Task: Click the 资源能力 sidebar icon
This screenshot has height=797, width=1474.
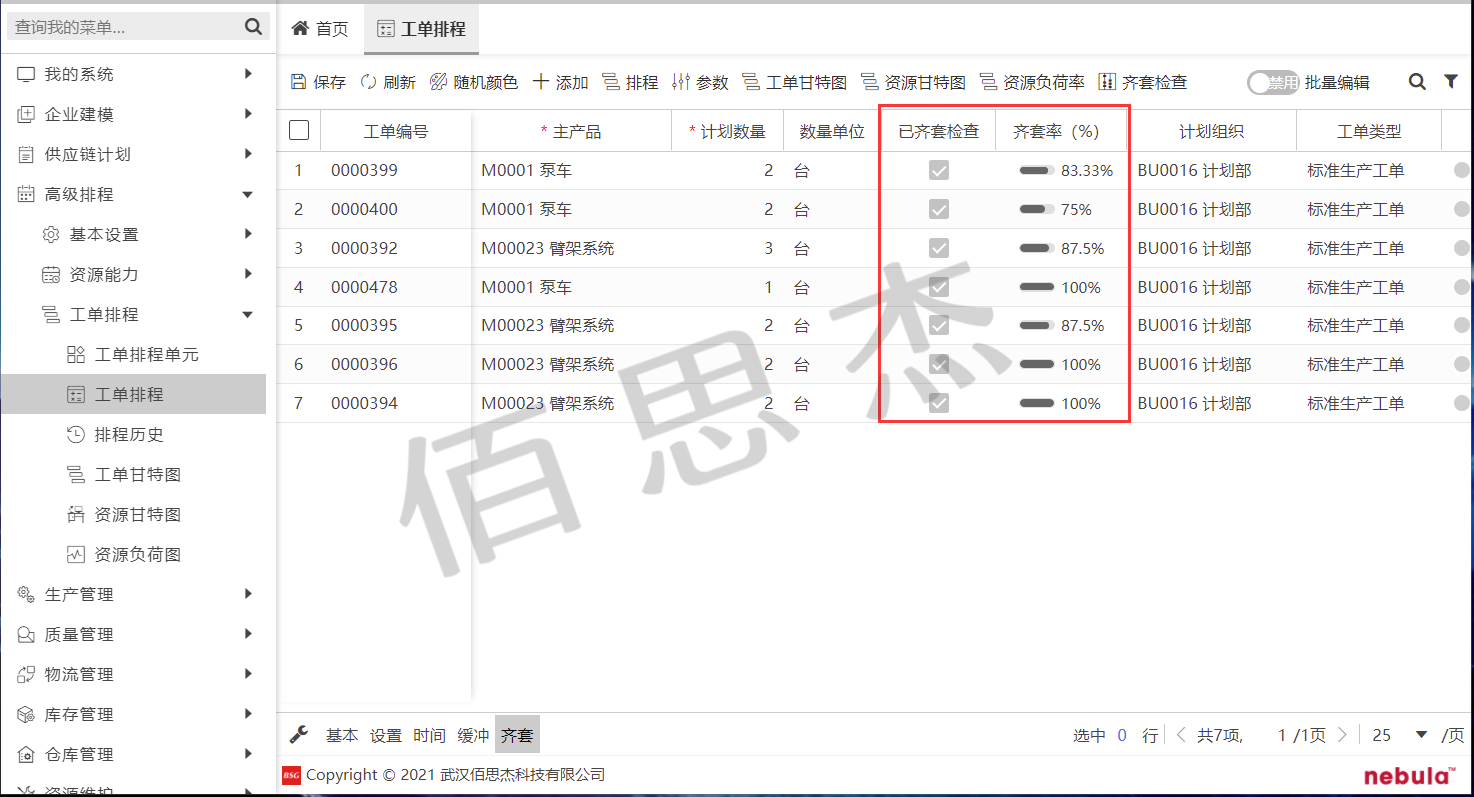Action: [x=51, y=275]
